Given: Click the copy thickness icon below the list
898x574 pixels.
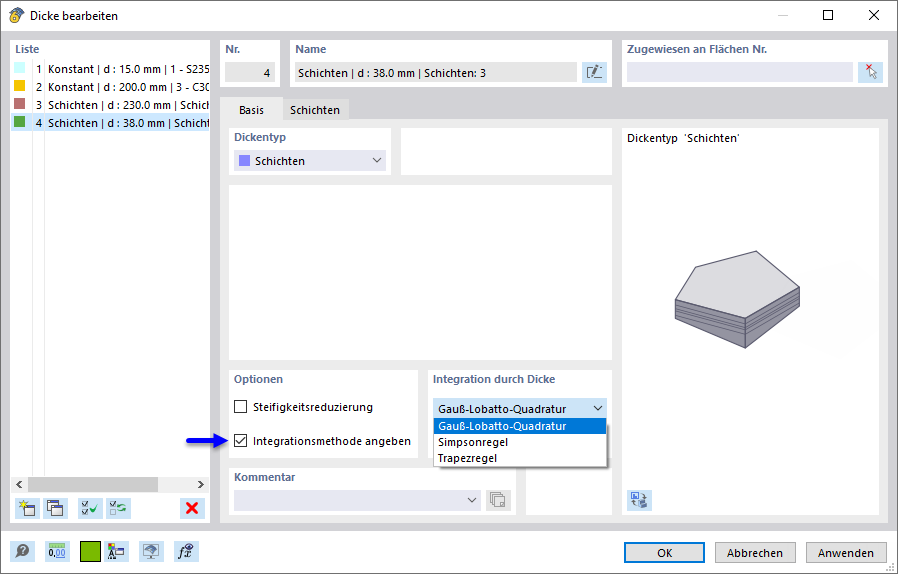Looking at the screenshot, I should [56, 508].
